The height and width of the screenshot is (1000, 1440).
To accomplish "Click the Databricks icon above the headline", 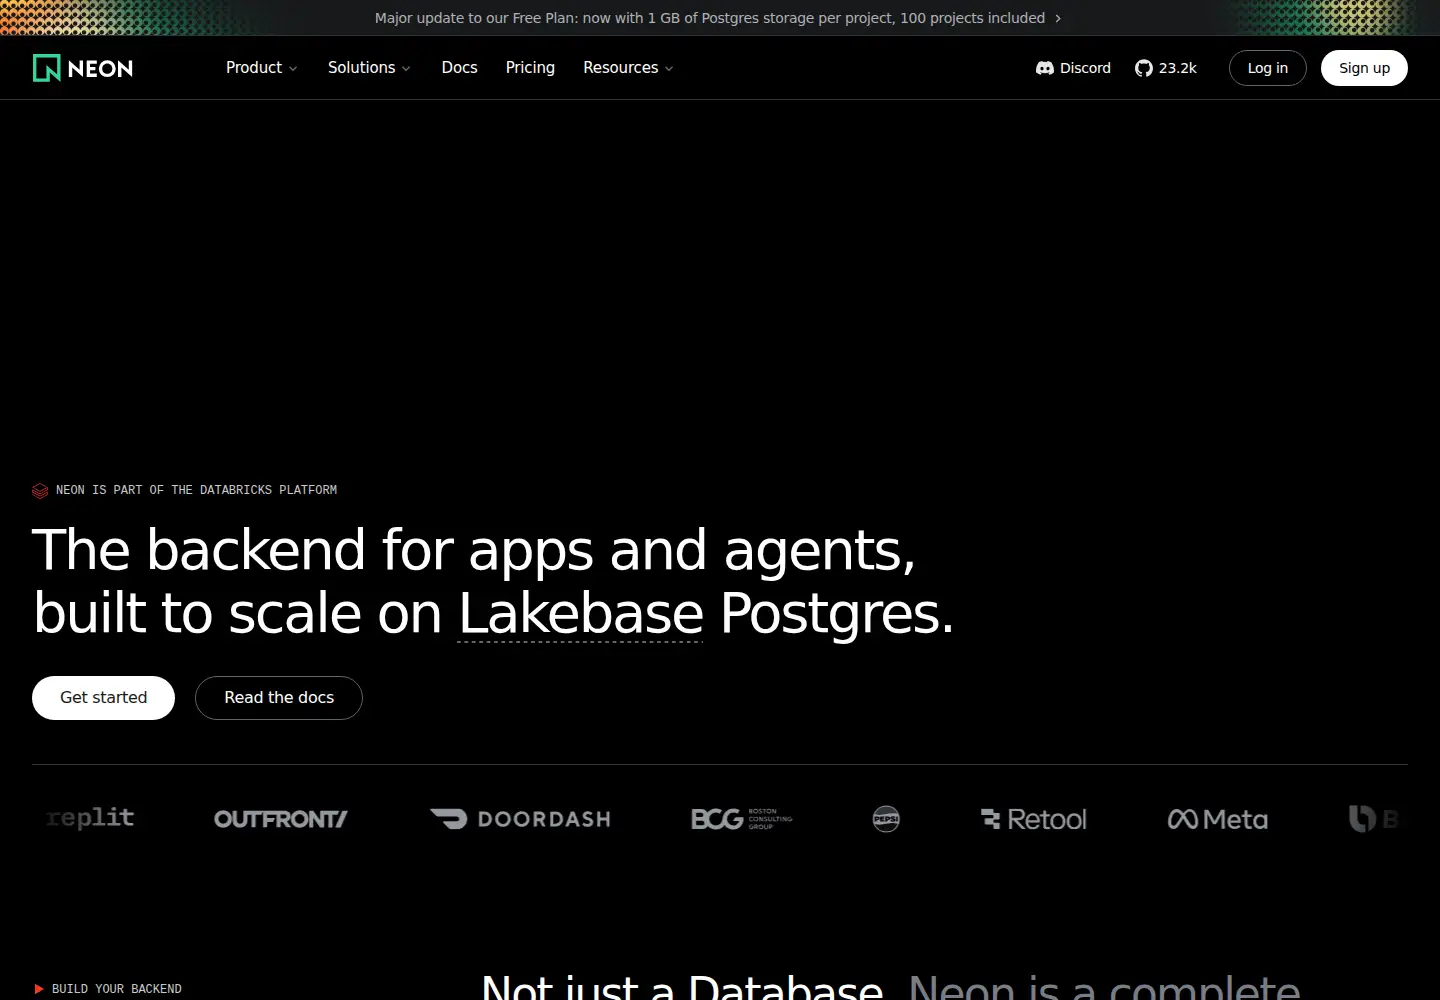I will (40, 490).
